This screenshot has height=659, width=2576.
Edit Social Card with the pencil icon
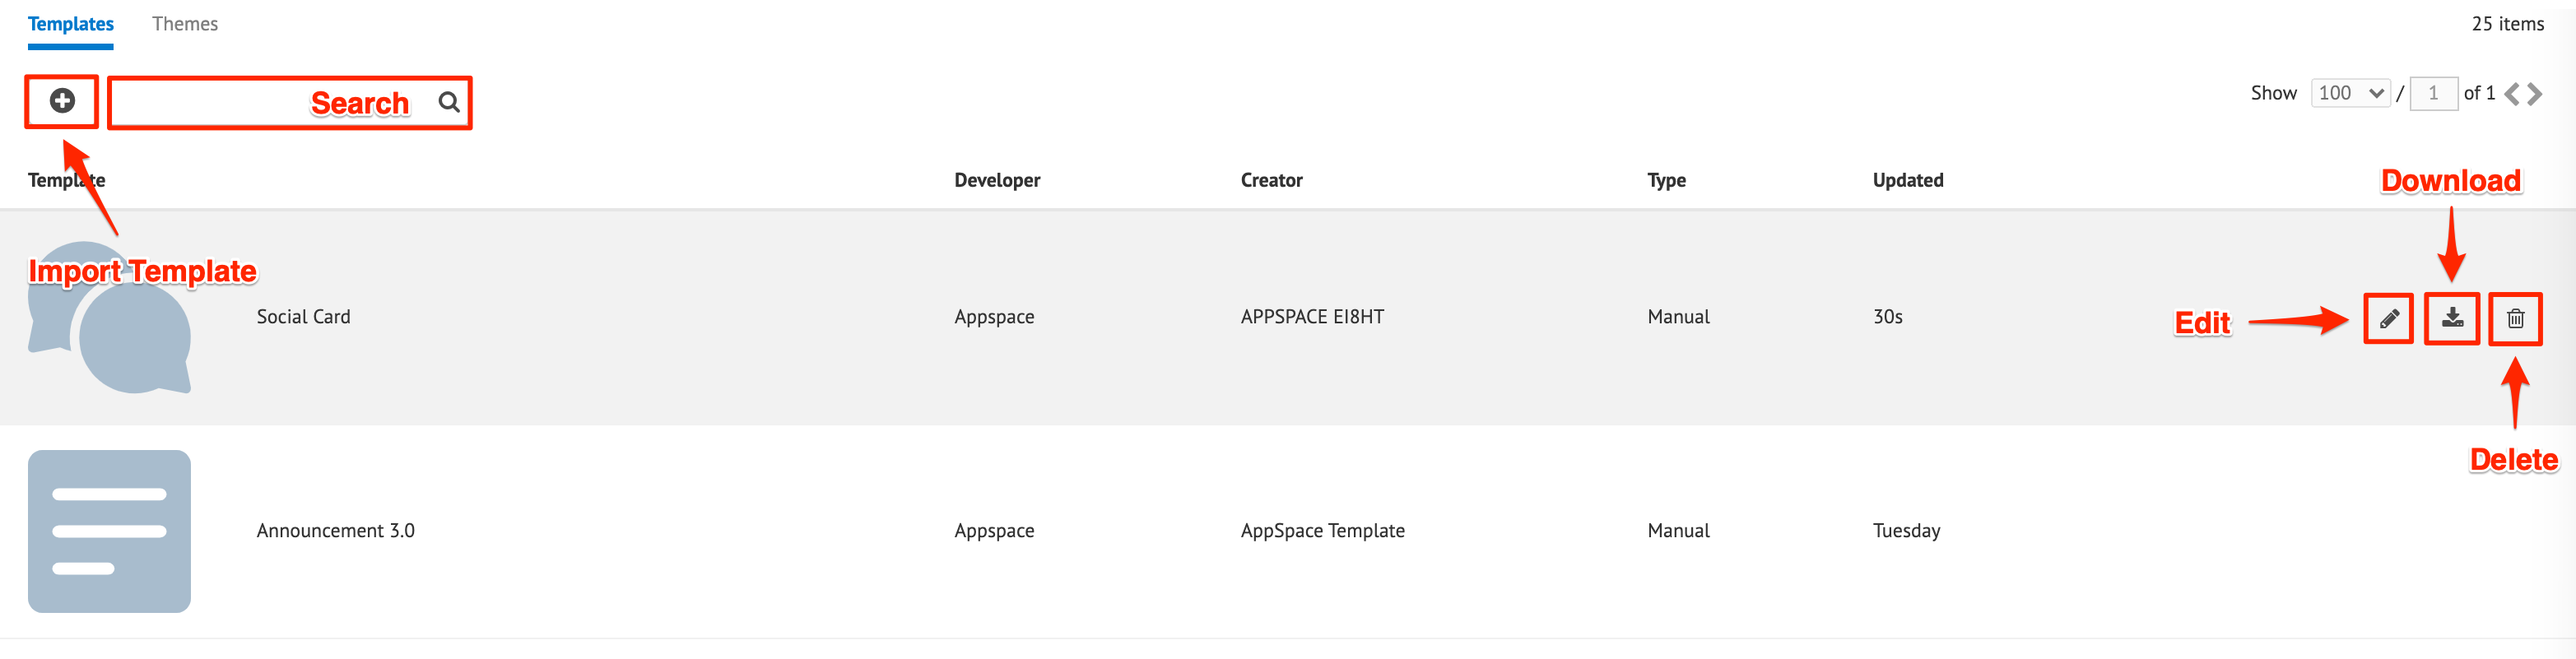pos(2388,319)
